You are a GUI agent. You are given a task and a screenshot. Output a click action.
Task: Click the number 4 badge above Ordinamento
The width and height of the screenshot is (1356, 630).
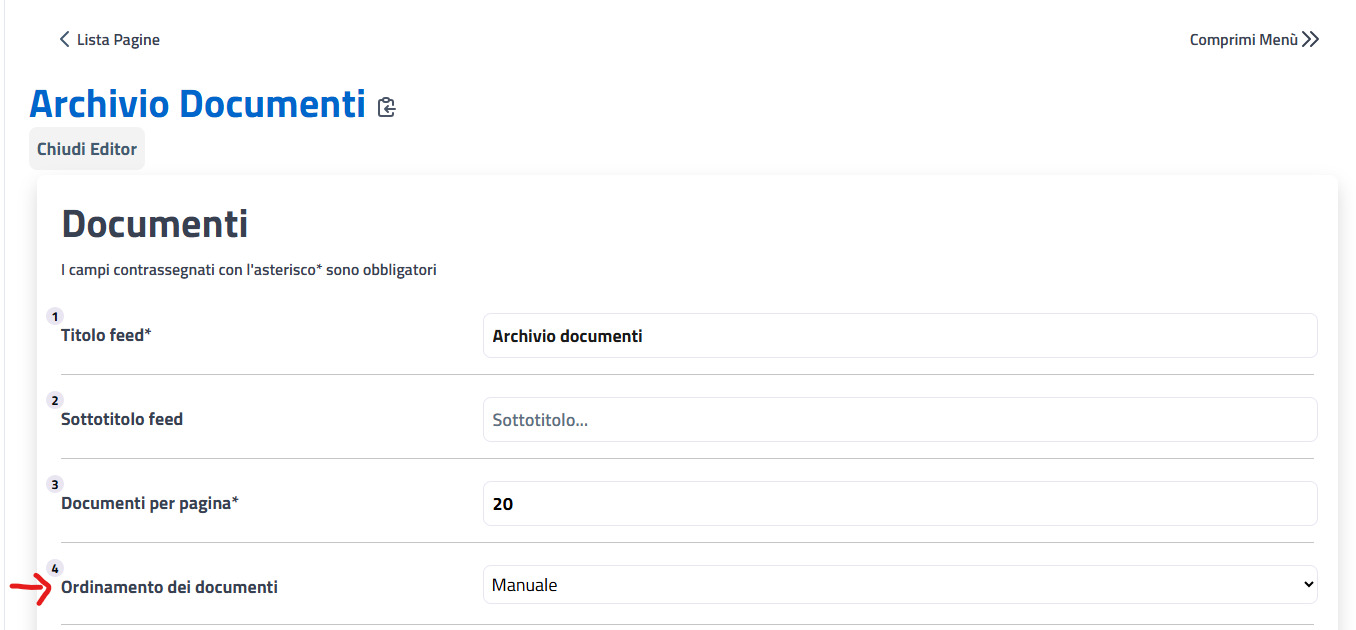click(x=55, y=568)
